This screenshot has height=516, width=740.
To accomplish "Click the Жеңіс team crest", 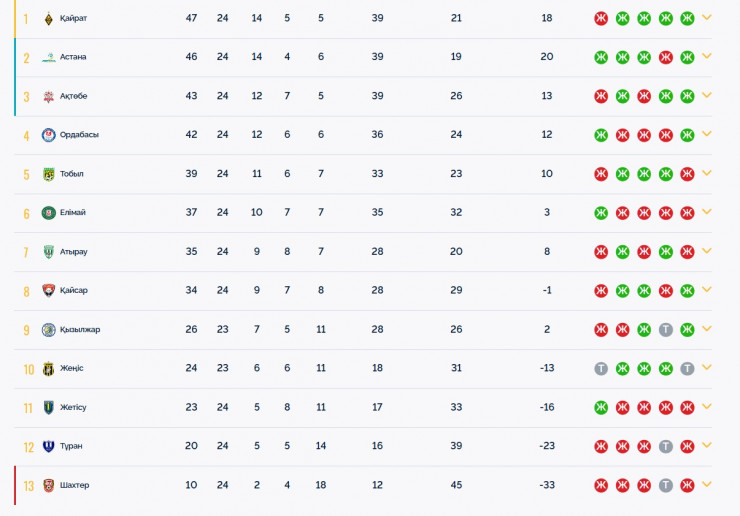I will tap(48, 369).
